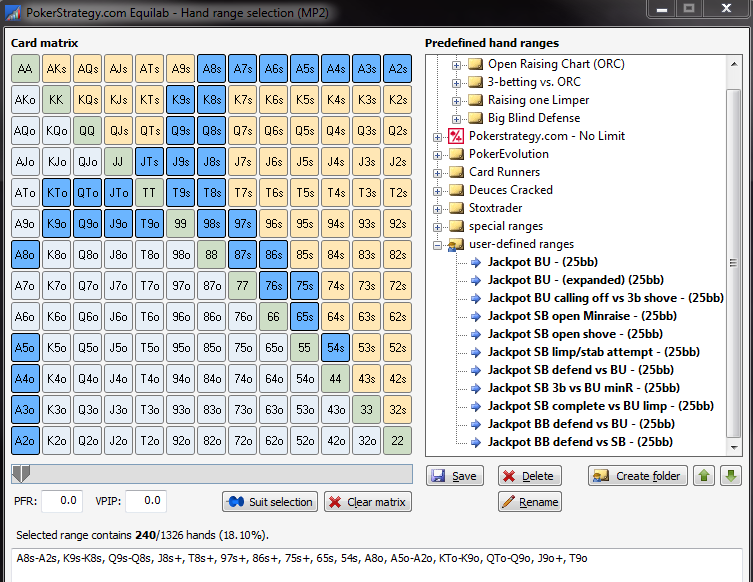Click the Card Runners folder icon
This screenshot has height=582, width=753.
tap(456, 172)
